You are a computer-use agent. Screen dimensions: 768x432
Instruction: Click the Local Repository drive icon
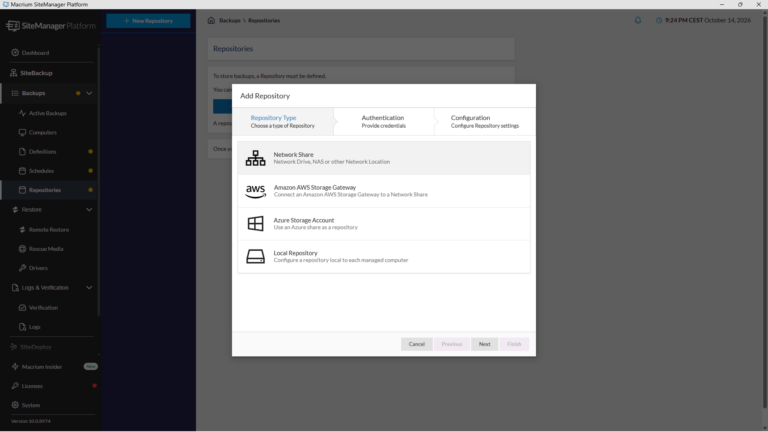(x=255, y=256)
